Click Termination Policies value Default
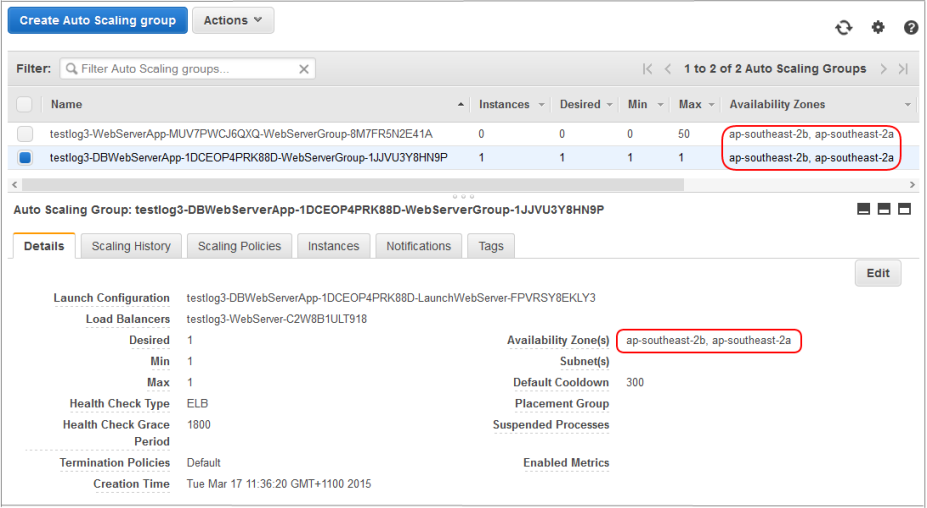Viewport: 927px width, 508px height. [x=204, y=463]
